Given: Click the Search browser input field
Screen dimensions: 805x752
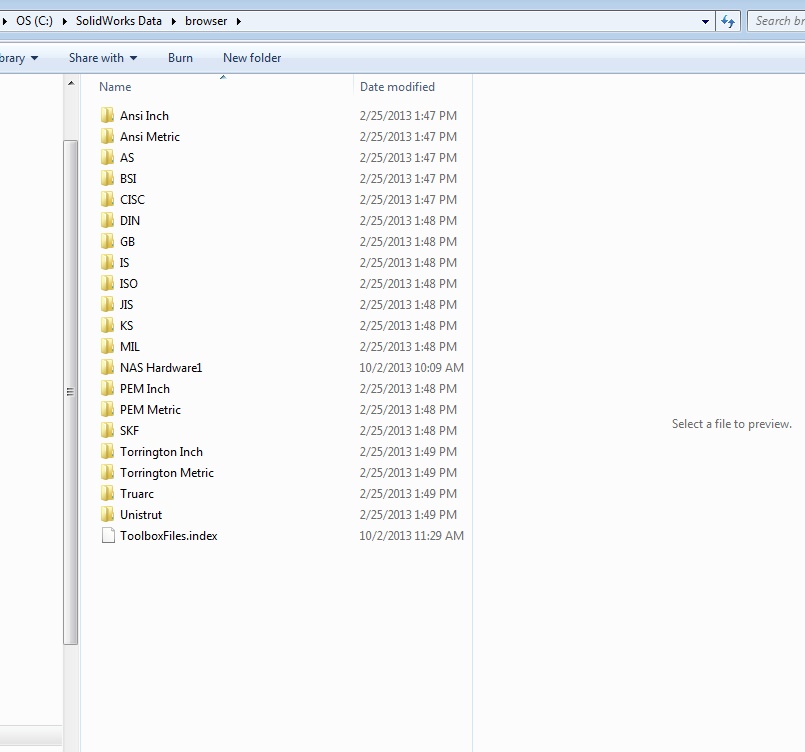Looking at the screenshot, I should coord(777,21).
